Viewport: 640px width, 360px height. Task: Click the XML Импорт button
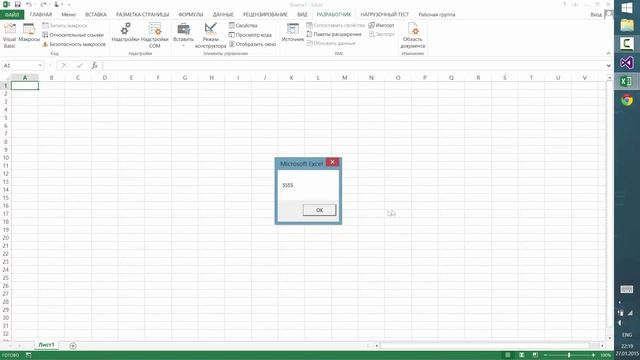[x=382, y=25]
